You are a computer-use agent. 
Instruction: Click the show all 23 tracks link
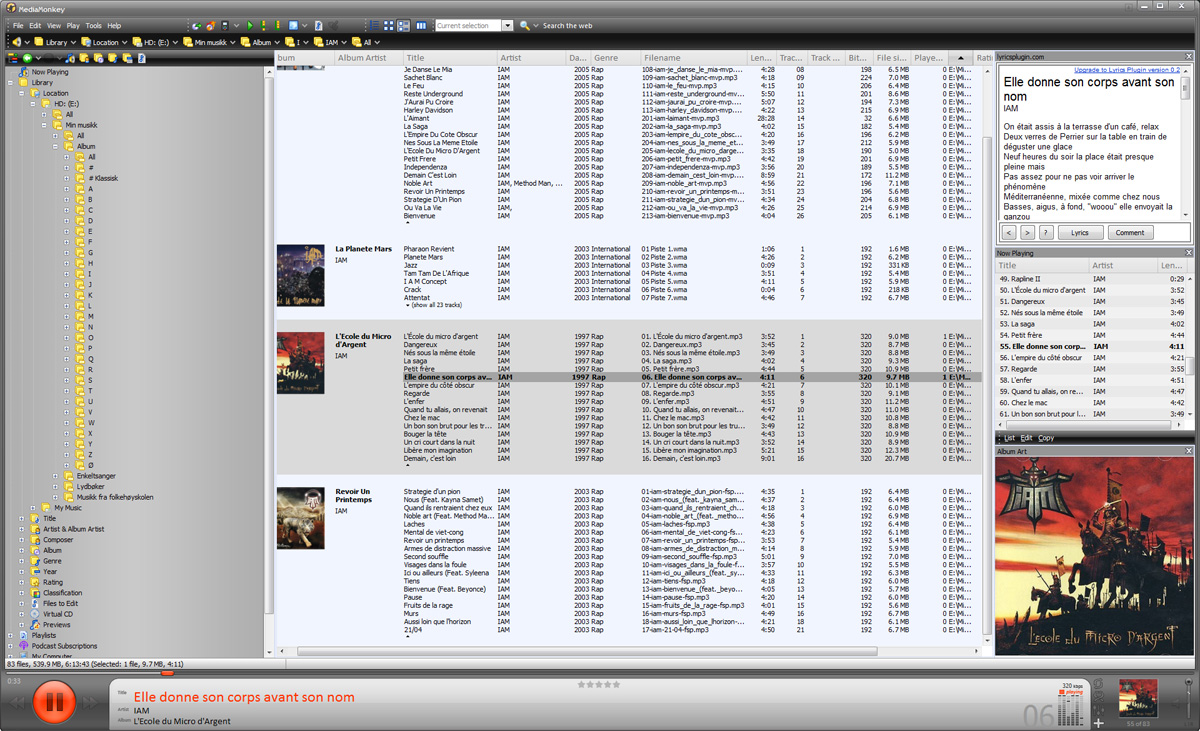coord(434,305)
